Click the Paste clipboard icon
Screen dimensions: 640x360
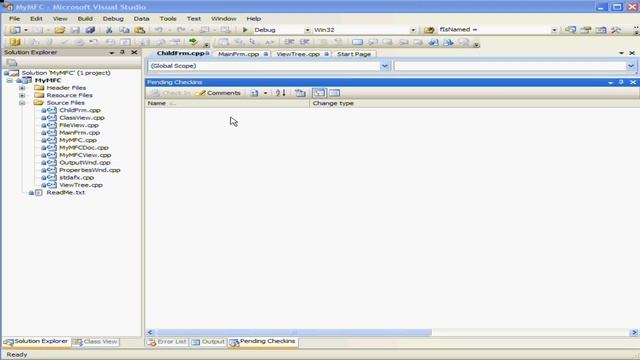(x=140, y=30)
